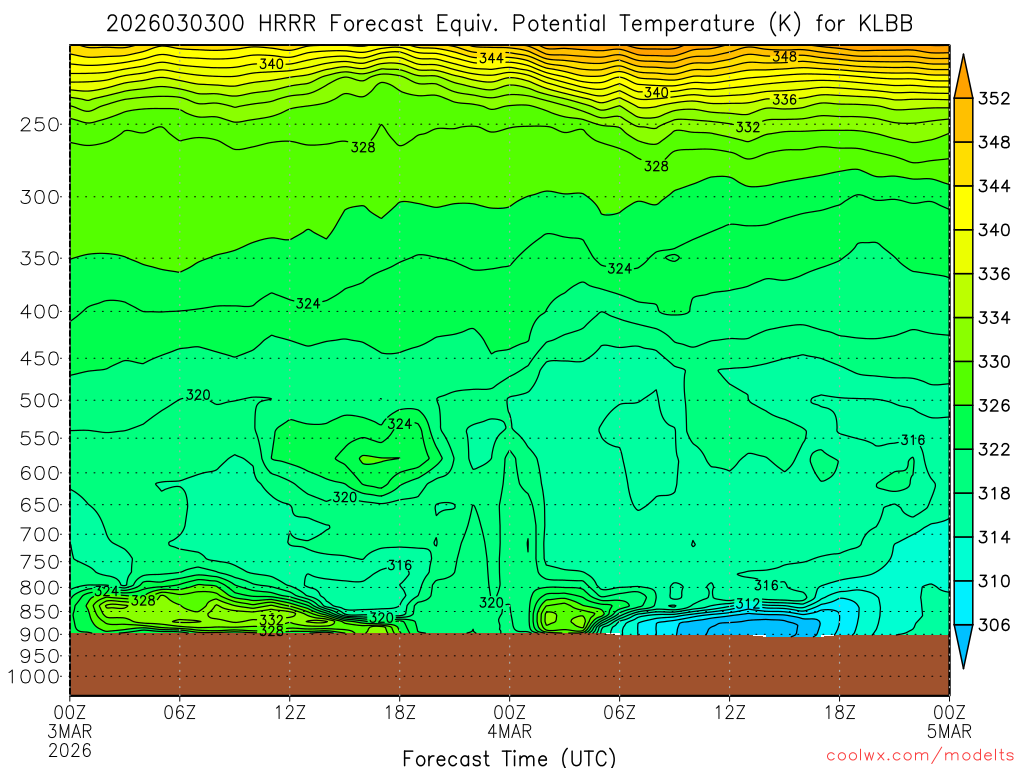Click the brown below-ground terrain area

[x=509, y=664]
